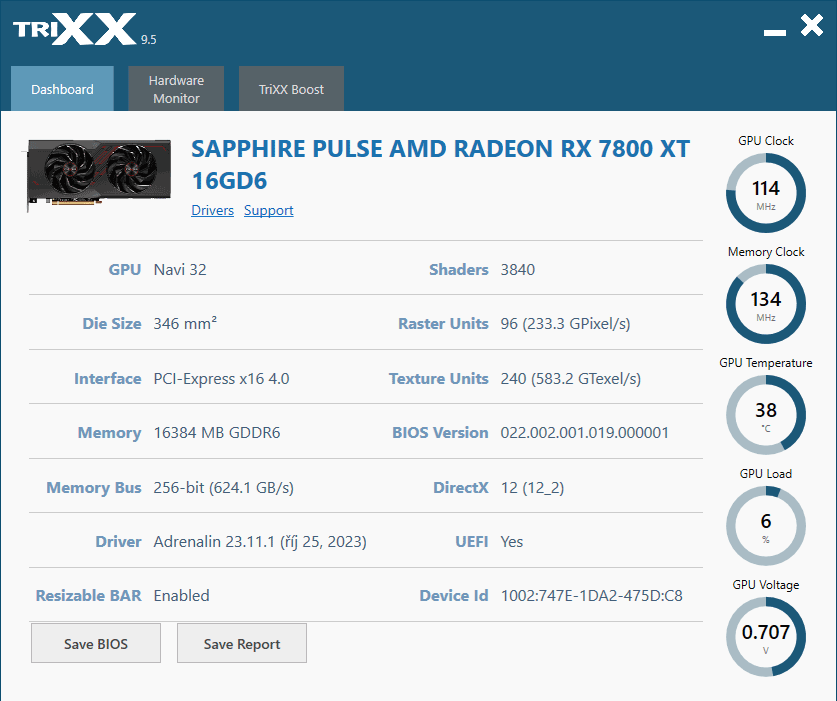This screenshot has width=837, height=701.
Task: Click the GPU Voltage gauge
Action: point(765,636)
